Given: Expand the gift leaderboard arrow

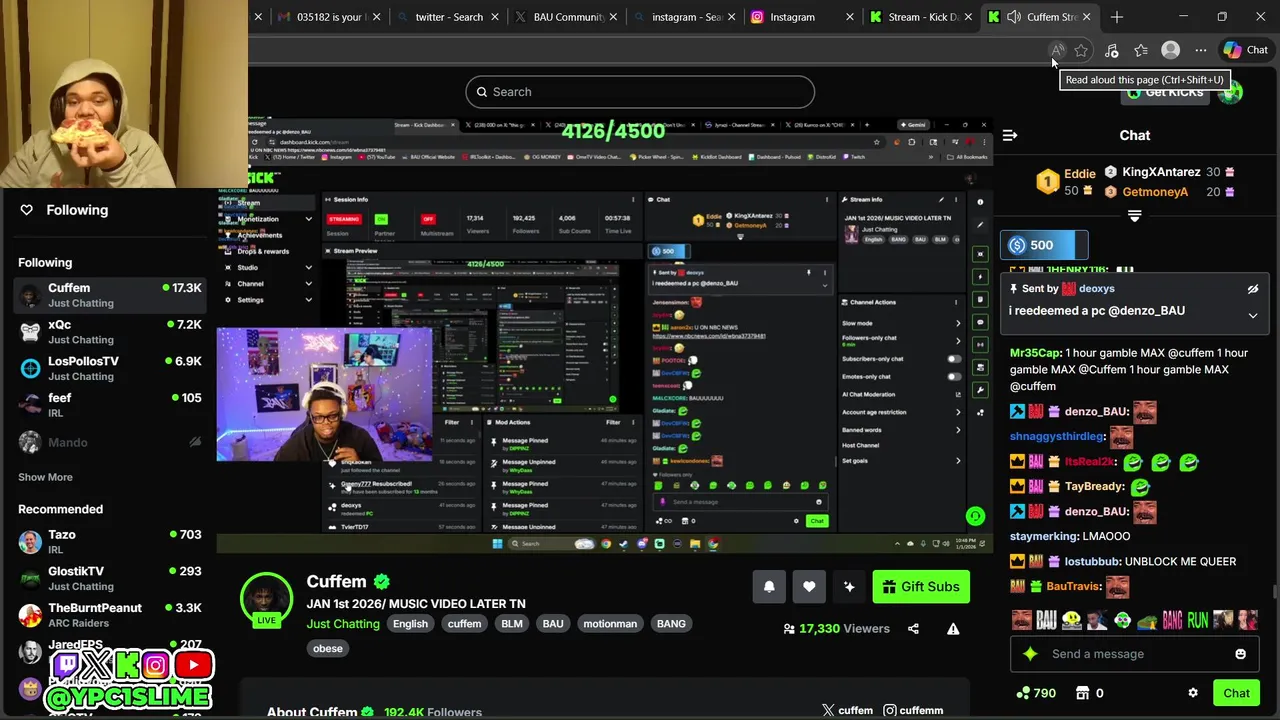Looking at the screenshot, I should (1134, 216).
